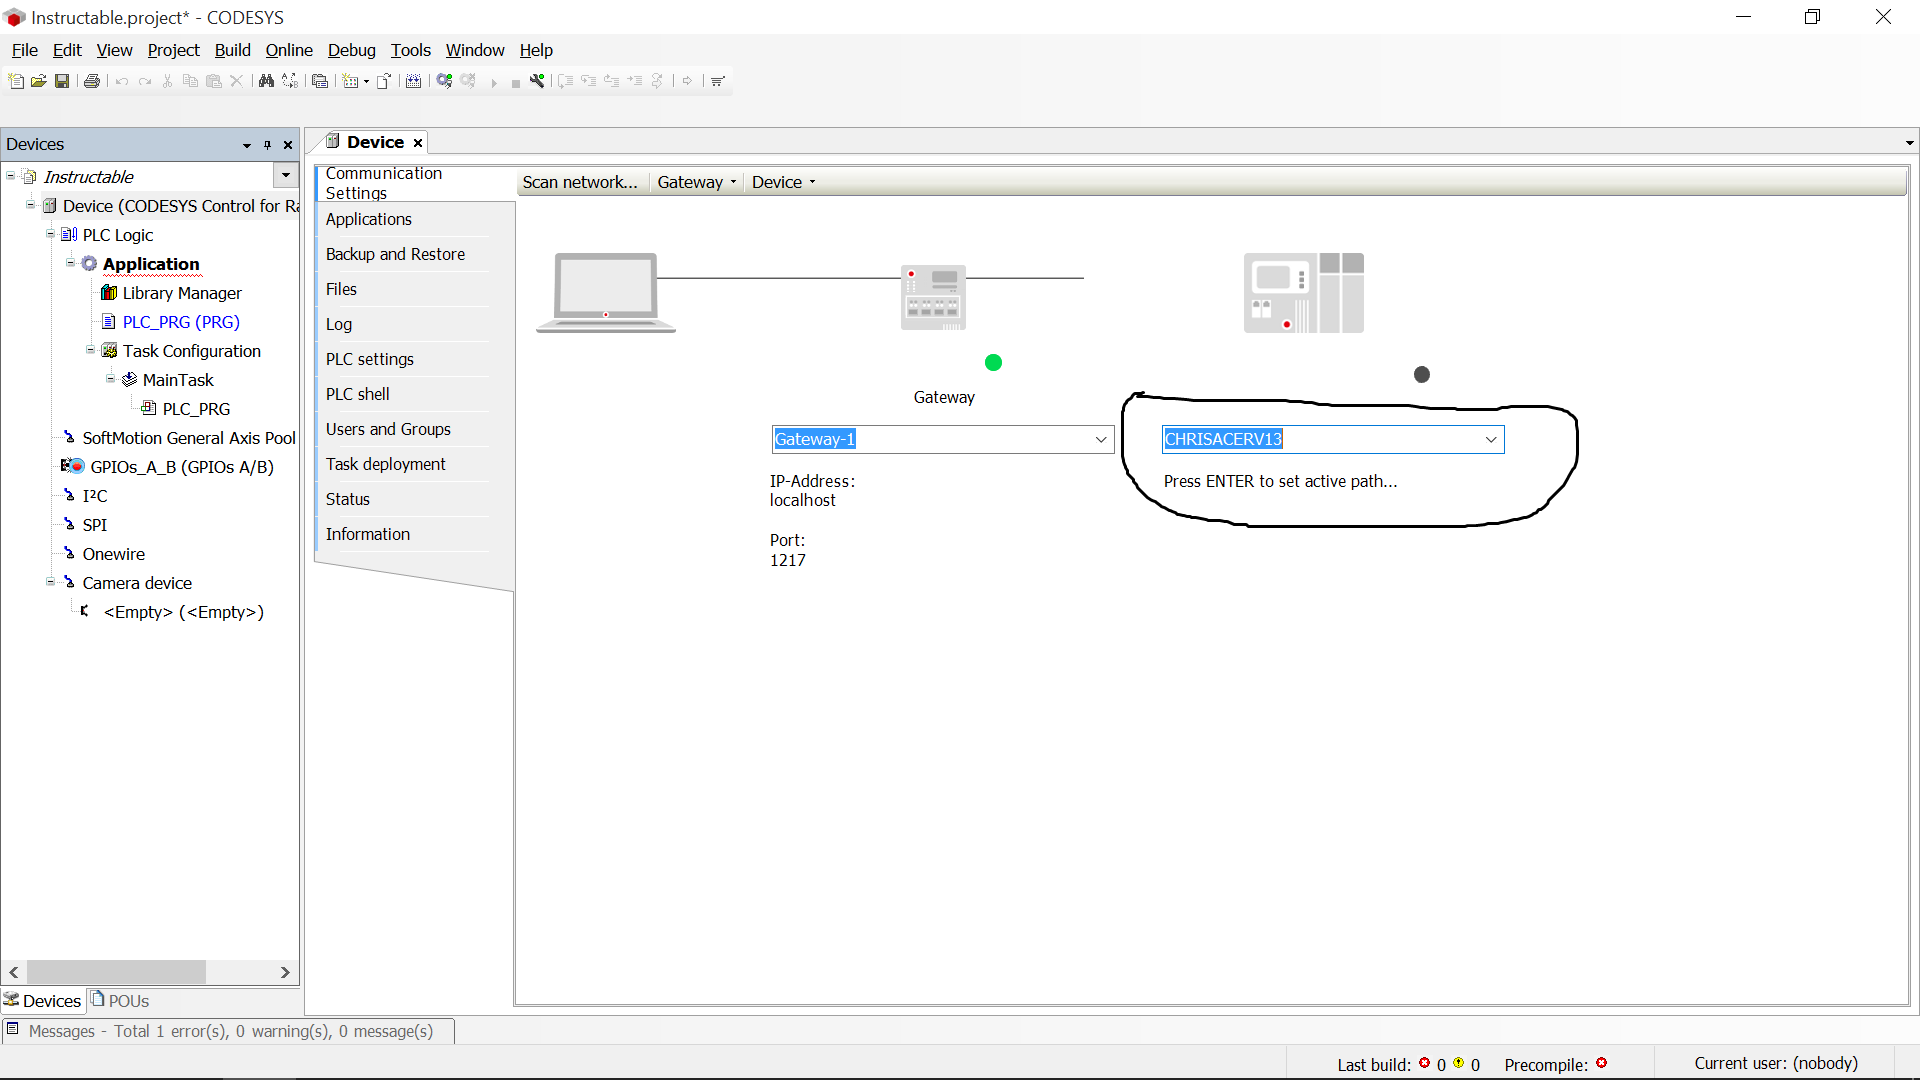Select Backup and Restore in the settings list

pos(395,254)
